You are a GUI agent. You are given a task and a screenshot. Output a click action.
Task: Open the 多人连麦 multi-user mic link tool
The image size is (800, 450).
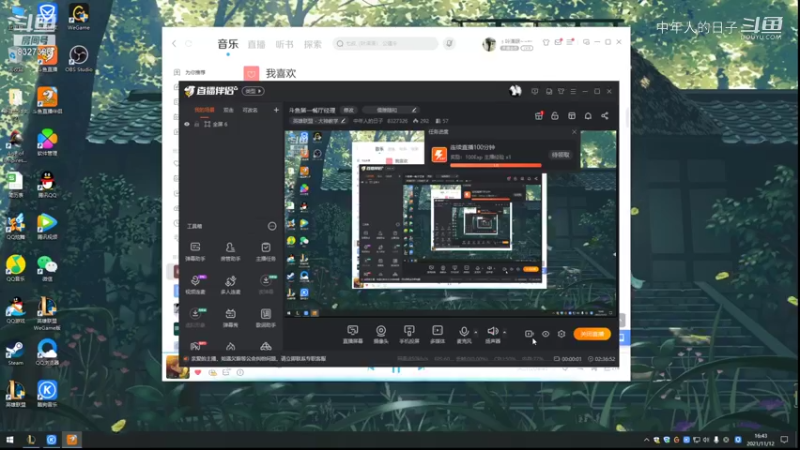(231, 285)
